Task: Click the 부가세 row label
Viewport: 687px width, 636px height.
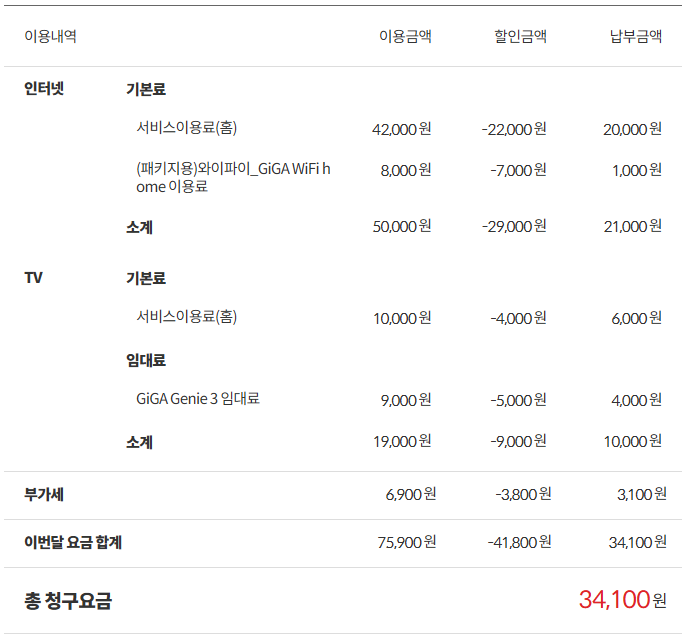Action: tap(44, 494)
